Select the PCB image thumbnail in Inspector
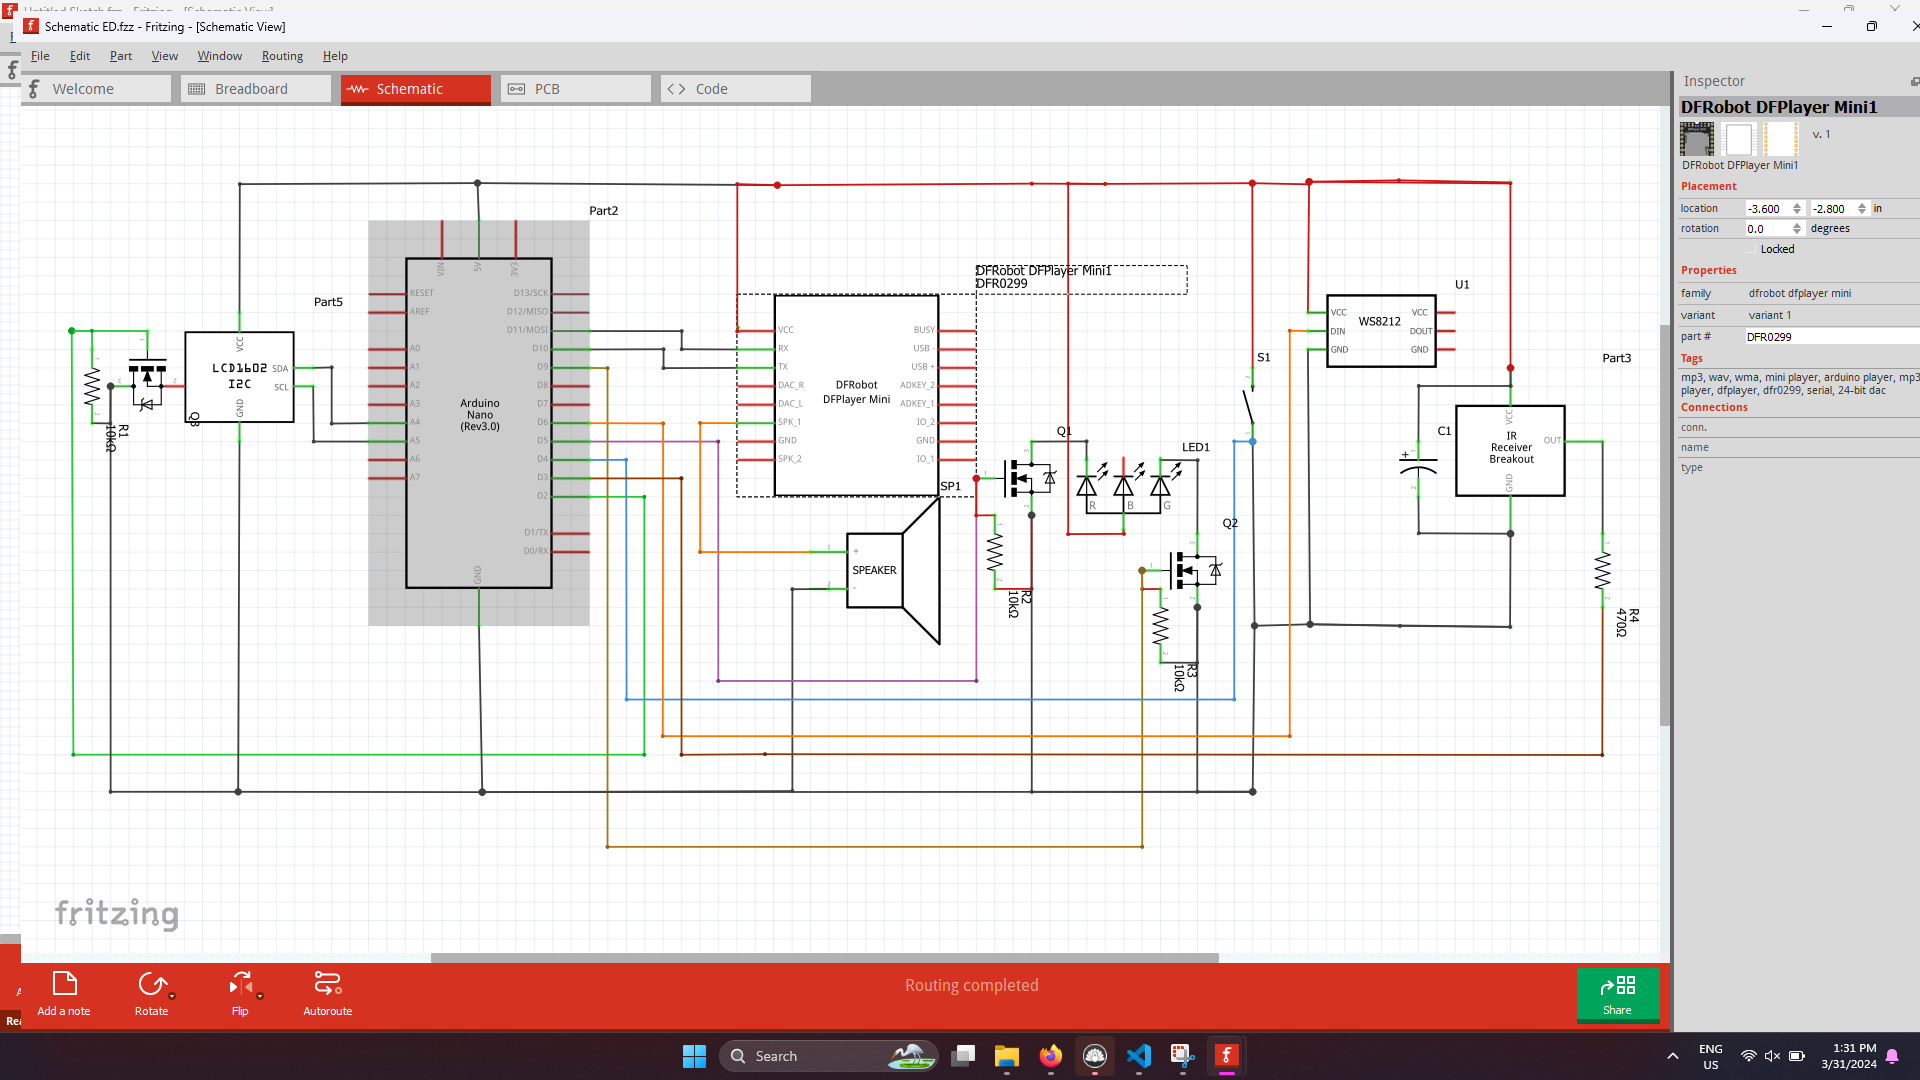This screenshot has height=1080, width=1920. click(1781, 139)
